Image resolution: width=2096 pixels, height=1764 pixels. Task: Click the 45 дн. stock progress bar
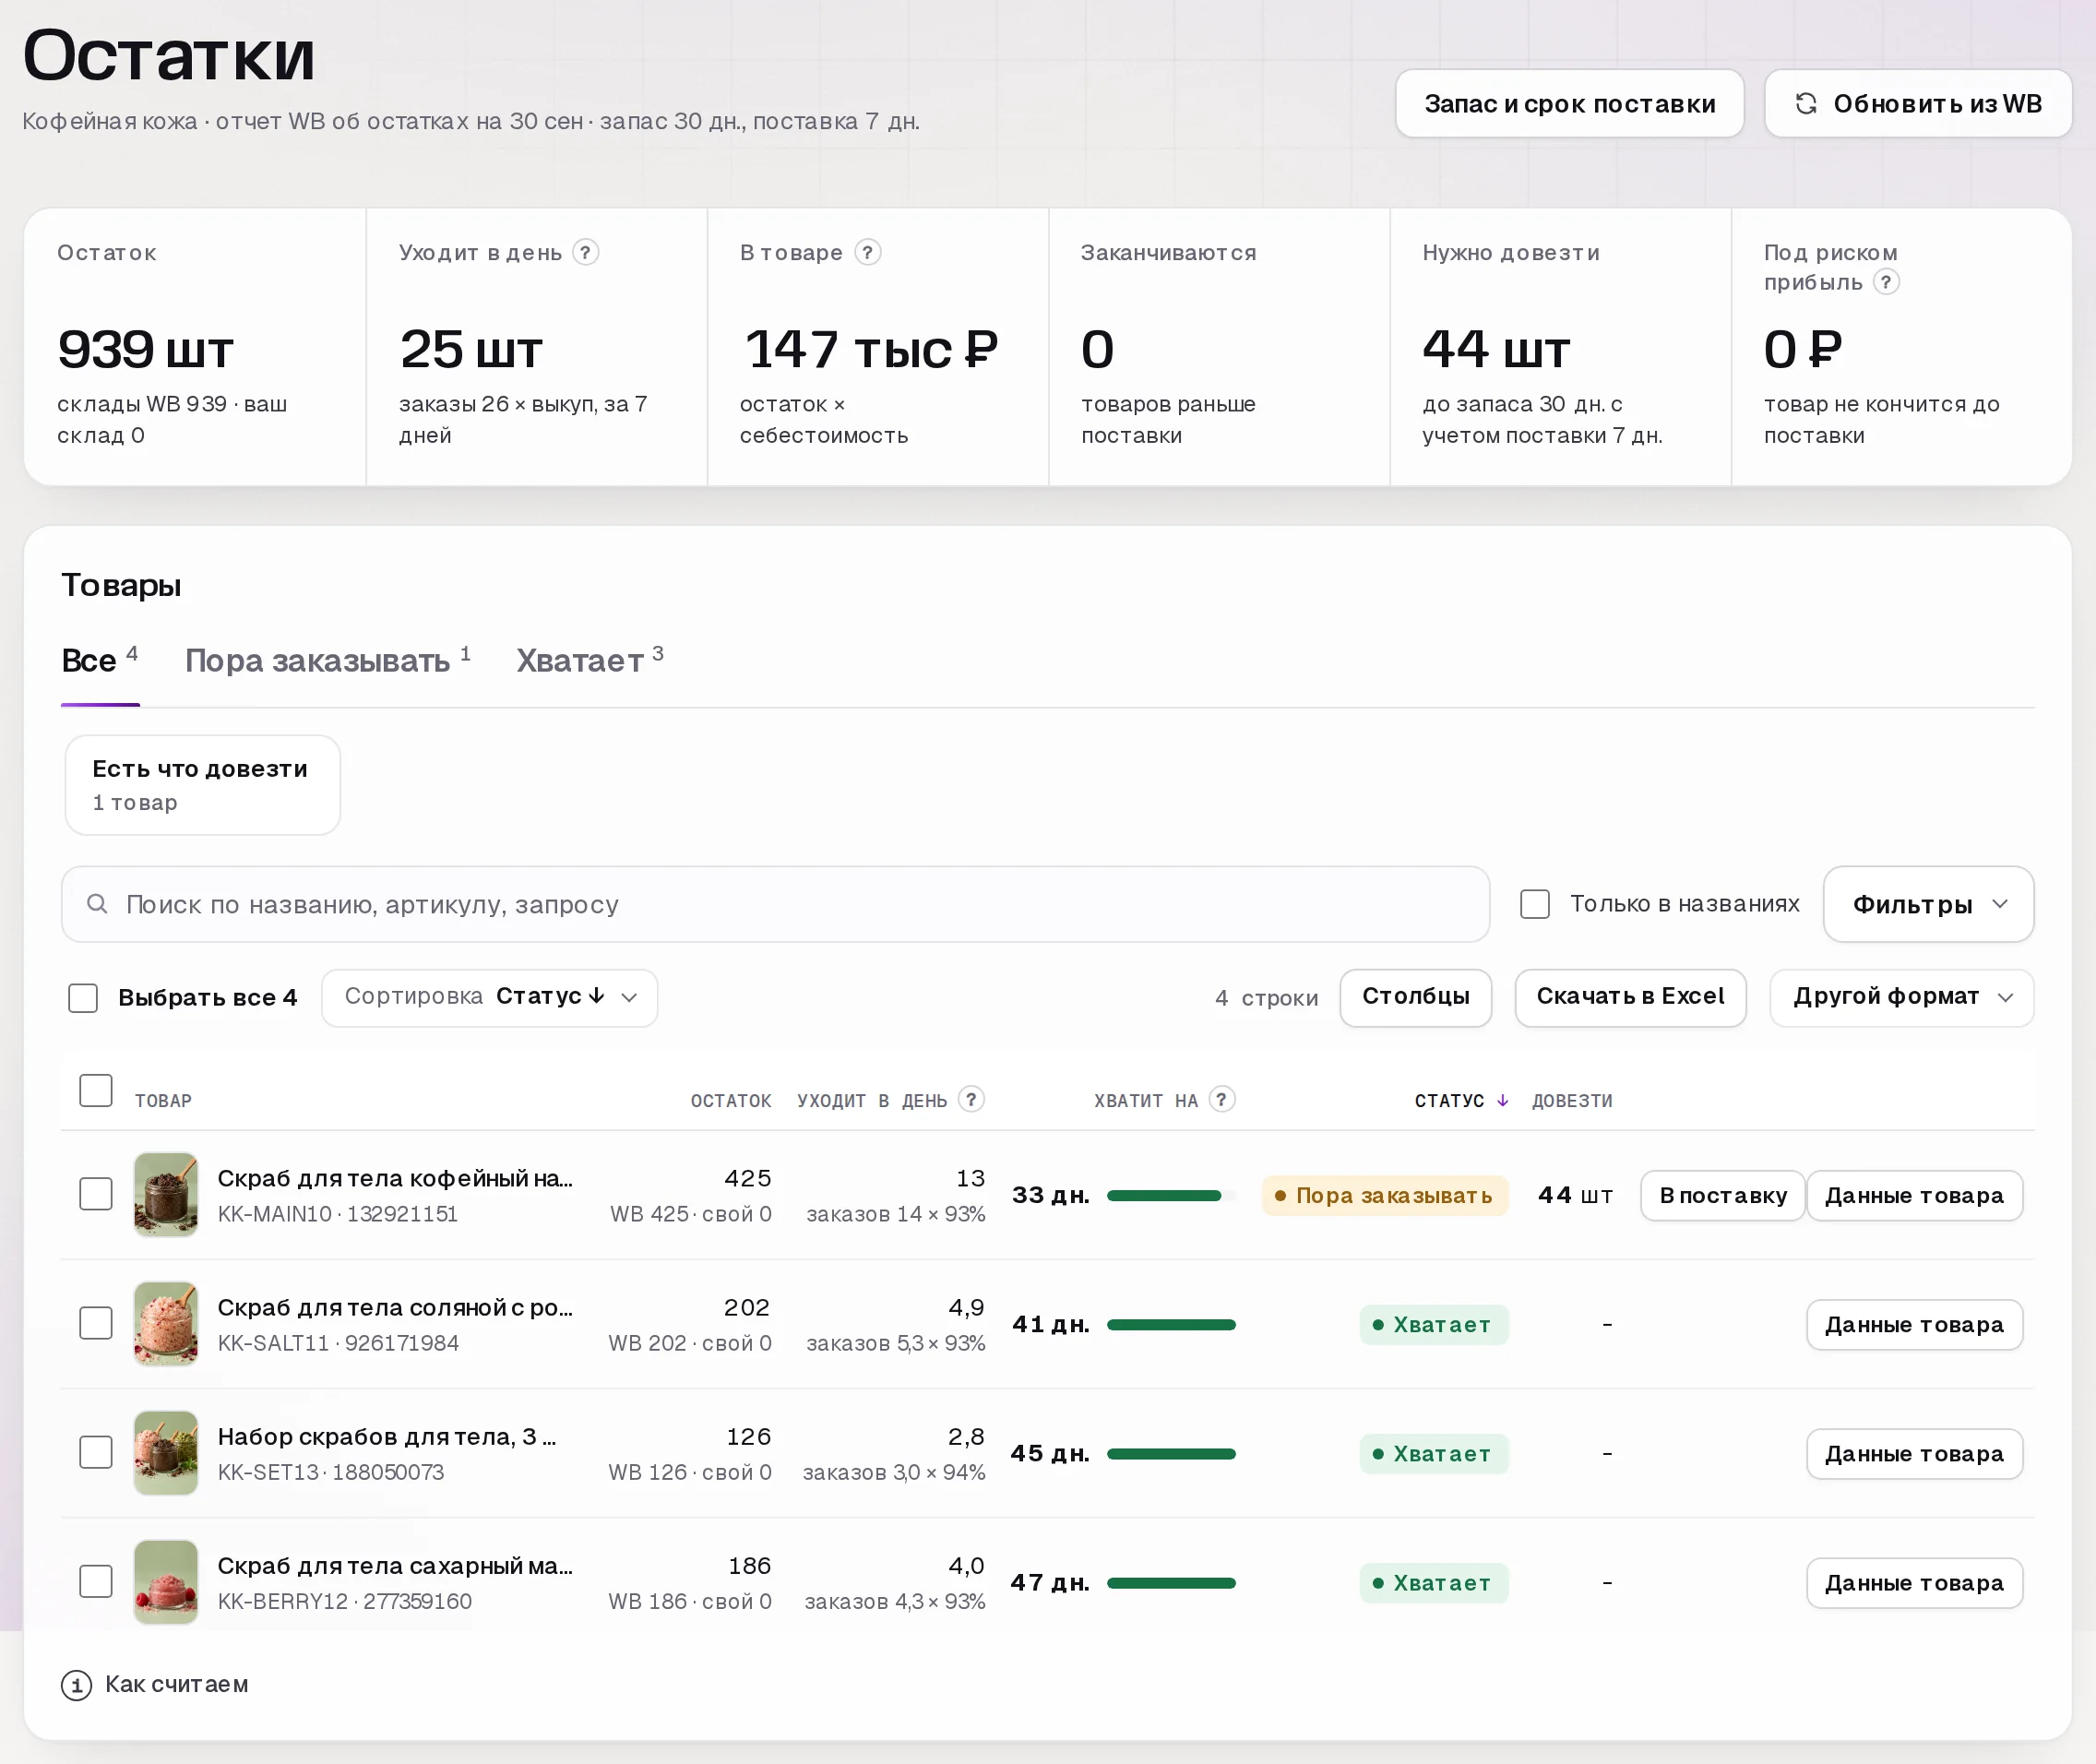click(1171, 1453)
